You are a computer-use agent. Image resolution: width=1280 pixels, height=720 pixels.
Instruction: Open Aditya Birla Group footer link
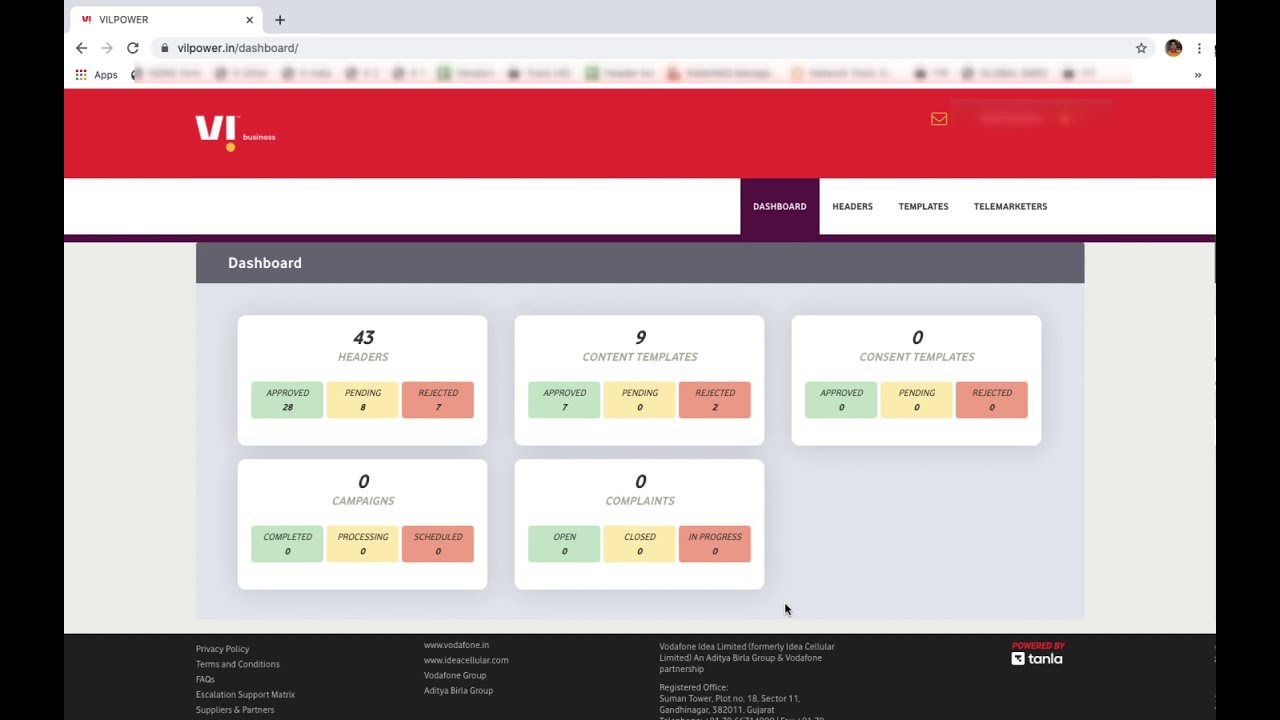[458, 690]
